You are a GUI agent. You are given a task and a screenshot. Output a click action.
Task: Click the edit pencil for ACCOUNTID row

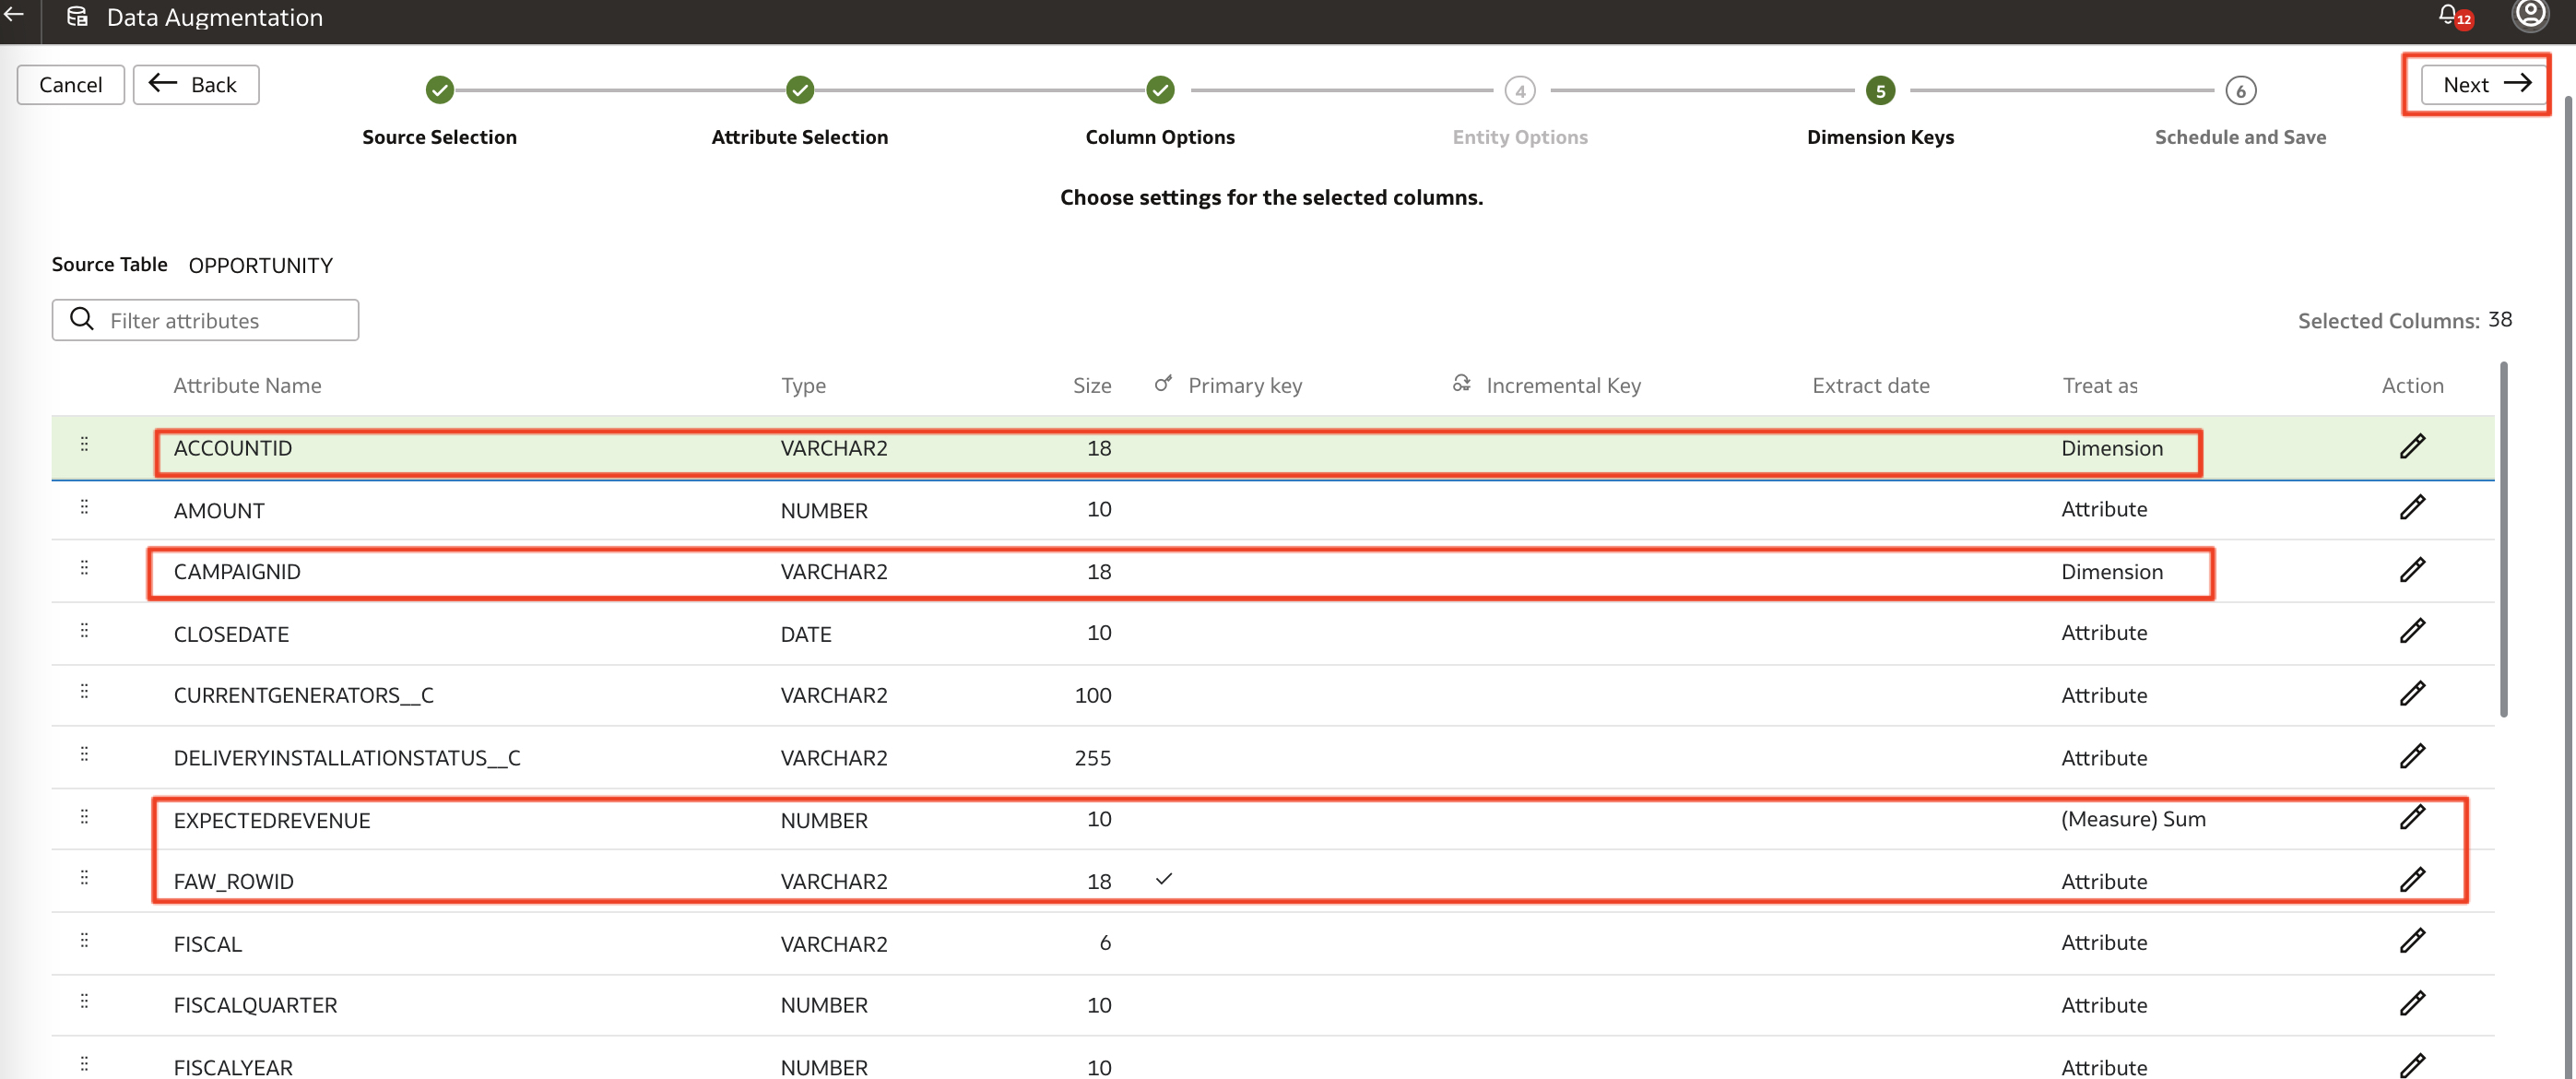pos(2412,446)
